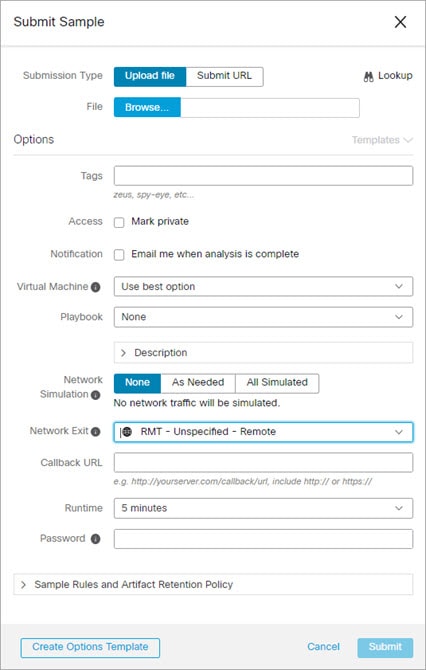Switch to Submit URL submission type

coord(224,76)
